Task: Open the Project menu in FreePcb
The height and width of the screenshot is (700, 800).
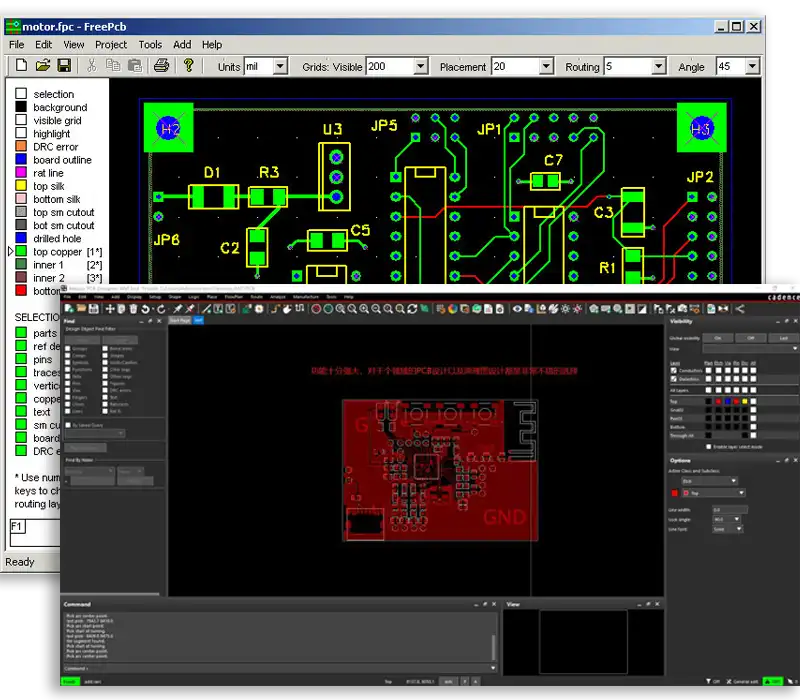Action: (111, 45)
